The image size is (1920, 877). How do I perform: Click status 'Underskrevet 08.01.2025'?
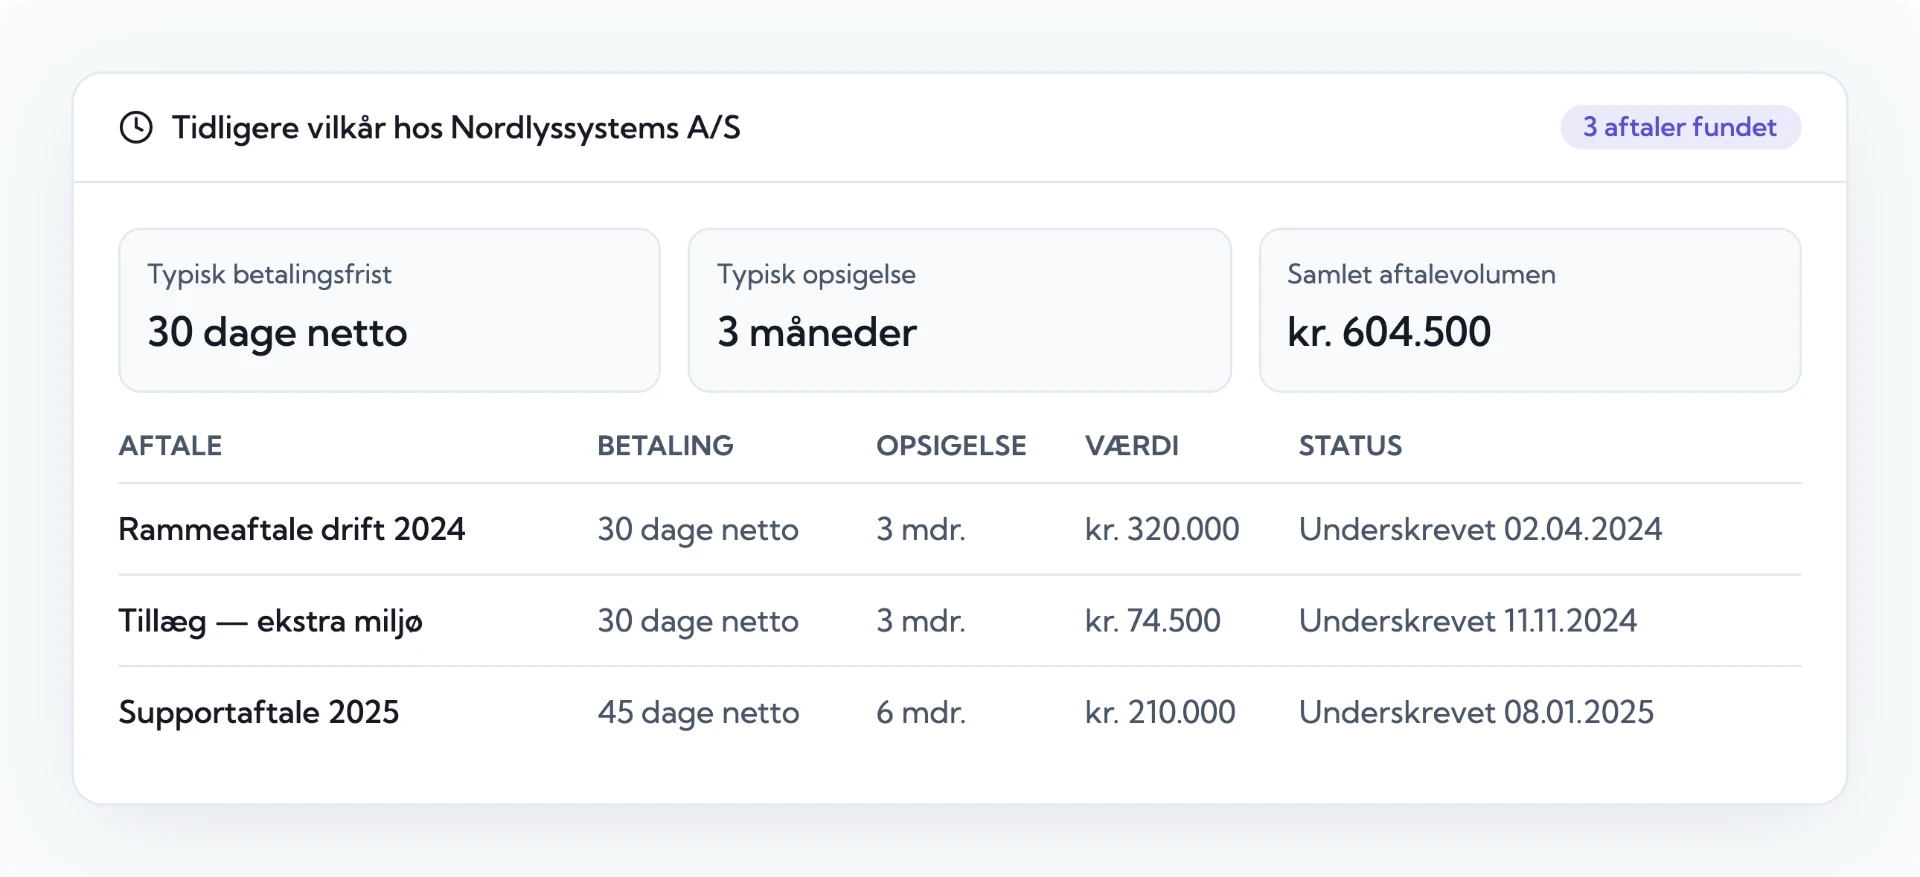click(x=1476, y=712)
